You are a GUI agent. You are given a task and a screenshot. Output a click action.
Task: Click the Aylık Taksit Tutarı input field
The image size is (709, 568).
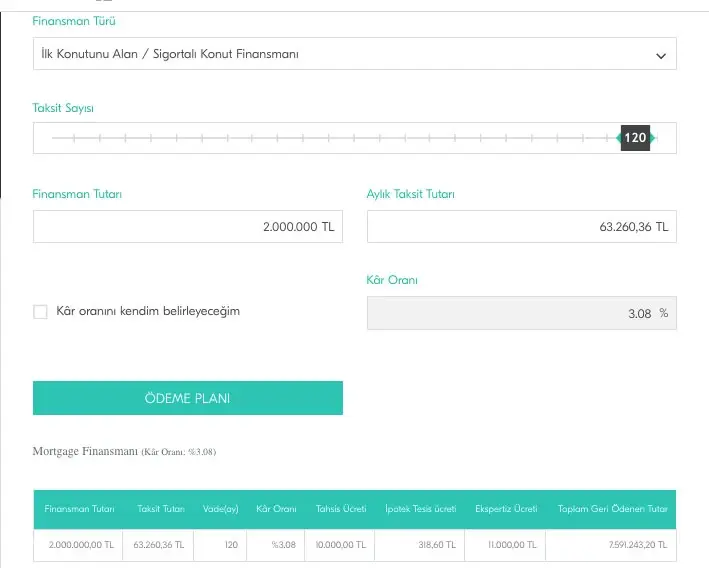521,227
